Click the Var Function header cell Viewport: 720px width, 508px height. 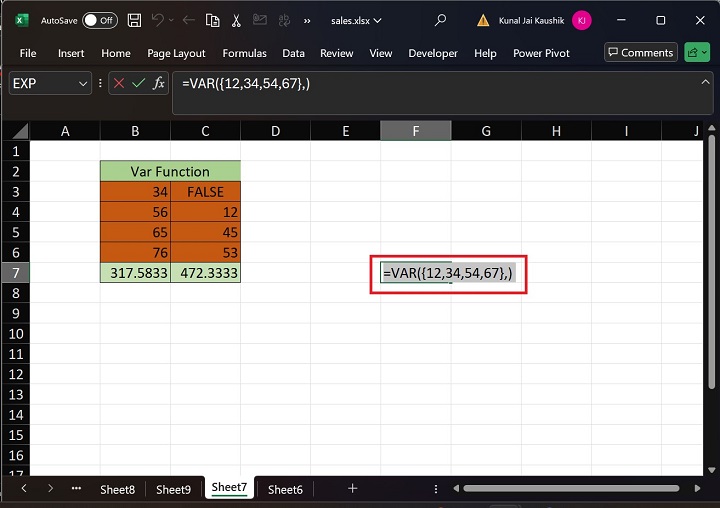pyautogui.click(x=170, y=171)
